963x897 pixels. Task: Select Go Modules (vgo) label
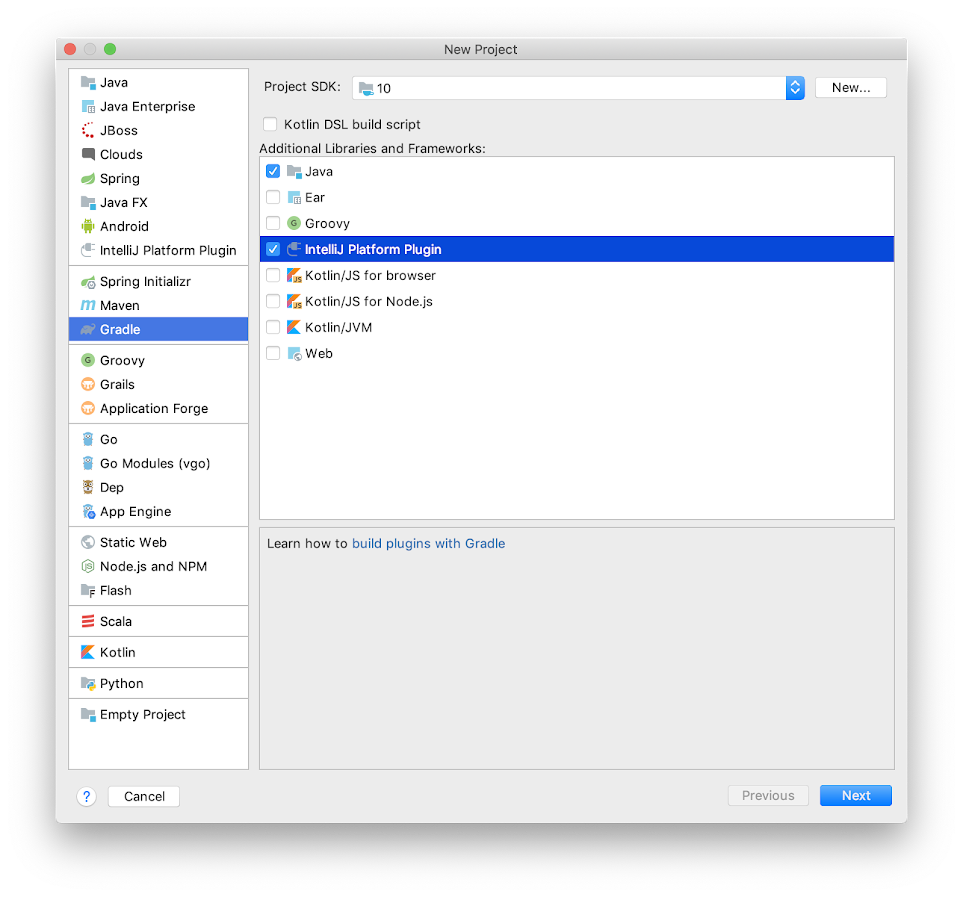coord(155,464)
